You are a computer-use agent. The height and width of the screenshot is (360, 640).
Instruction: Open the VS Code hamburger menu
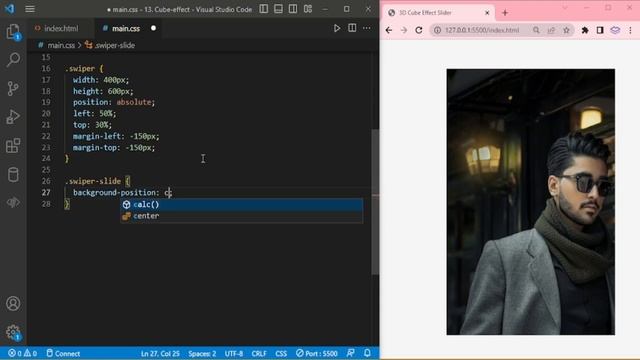(30, 9)
